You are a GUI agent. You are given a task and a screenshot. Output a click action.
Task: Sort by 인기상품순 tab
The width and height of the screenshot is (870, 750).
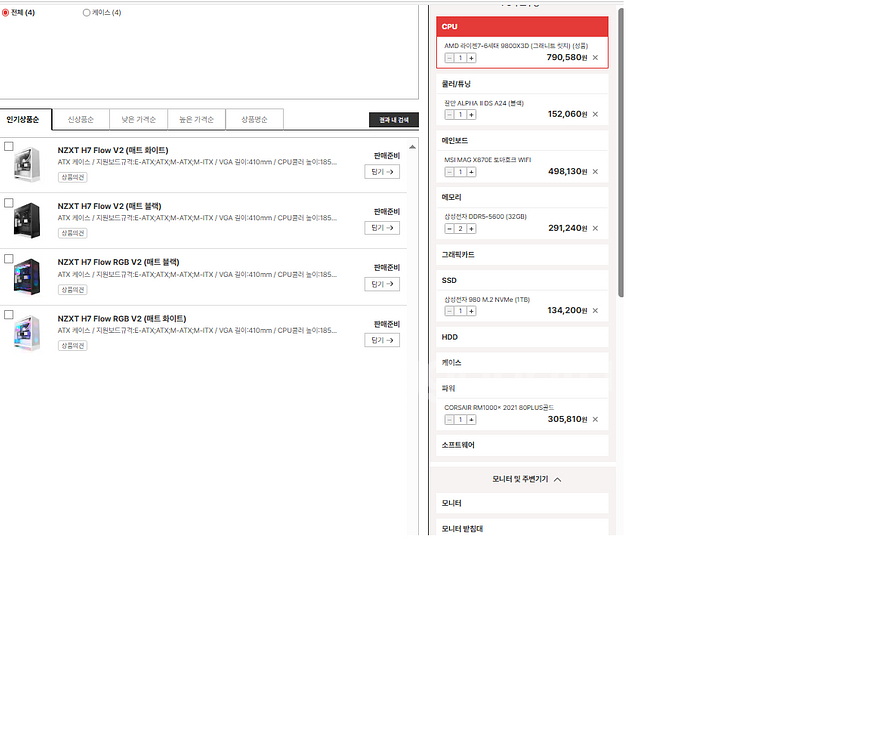point(26,119)
